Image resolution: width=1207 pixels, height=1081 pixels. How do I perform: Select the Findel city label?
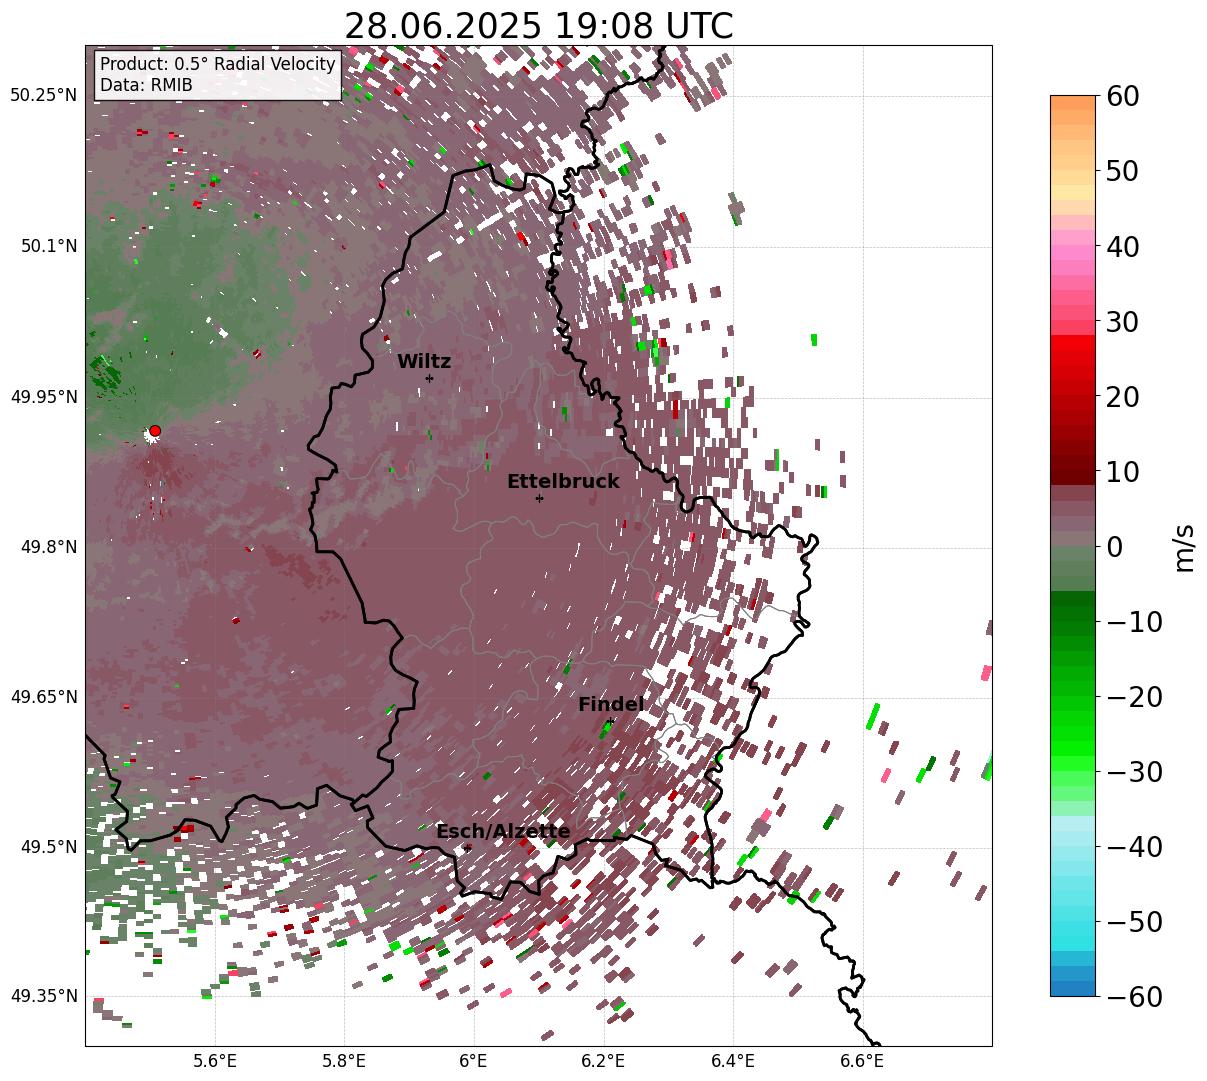point(611,705)
